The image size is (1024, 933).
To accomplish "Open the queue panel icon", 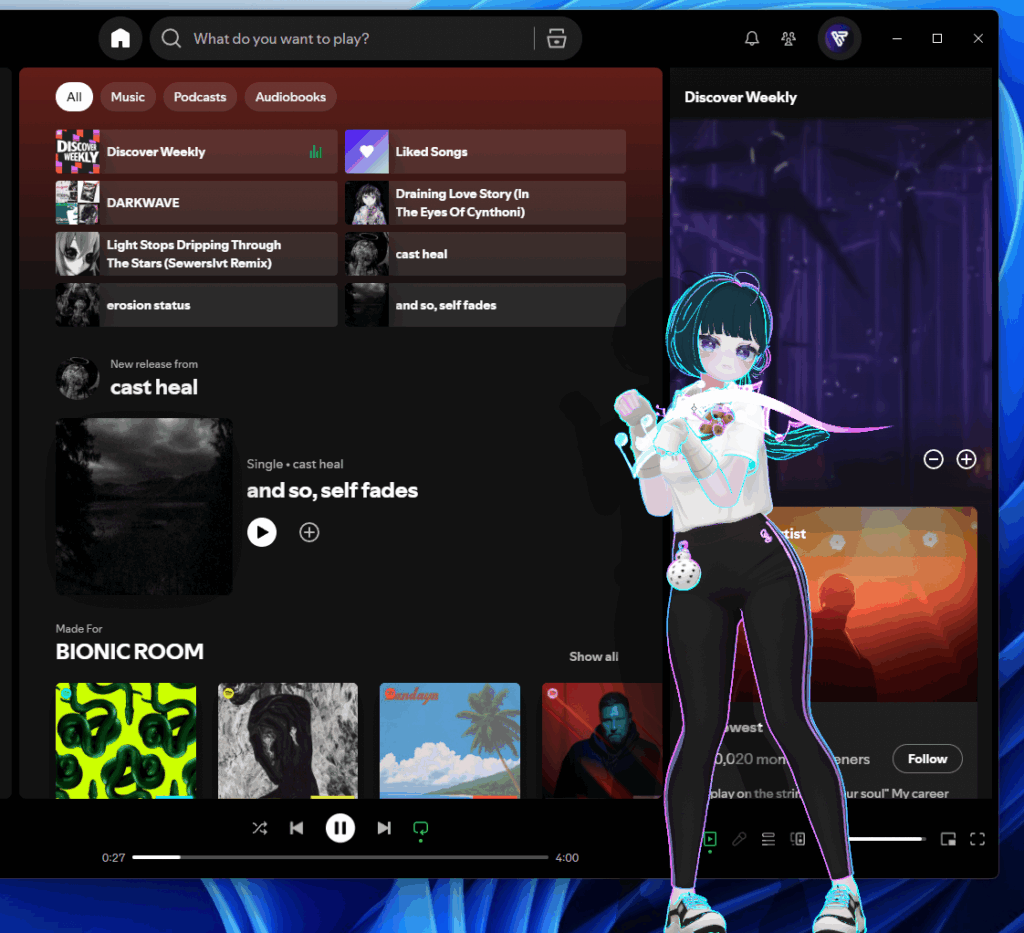I will 768,839.
